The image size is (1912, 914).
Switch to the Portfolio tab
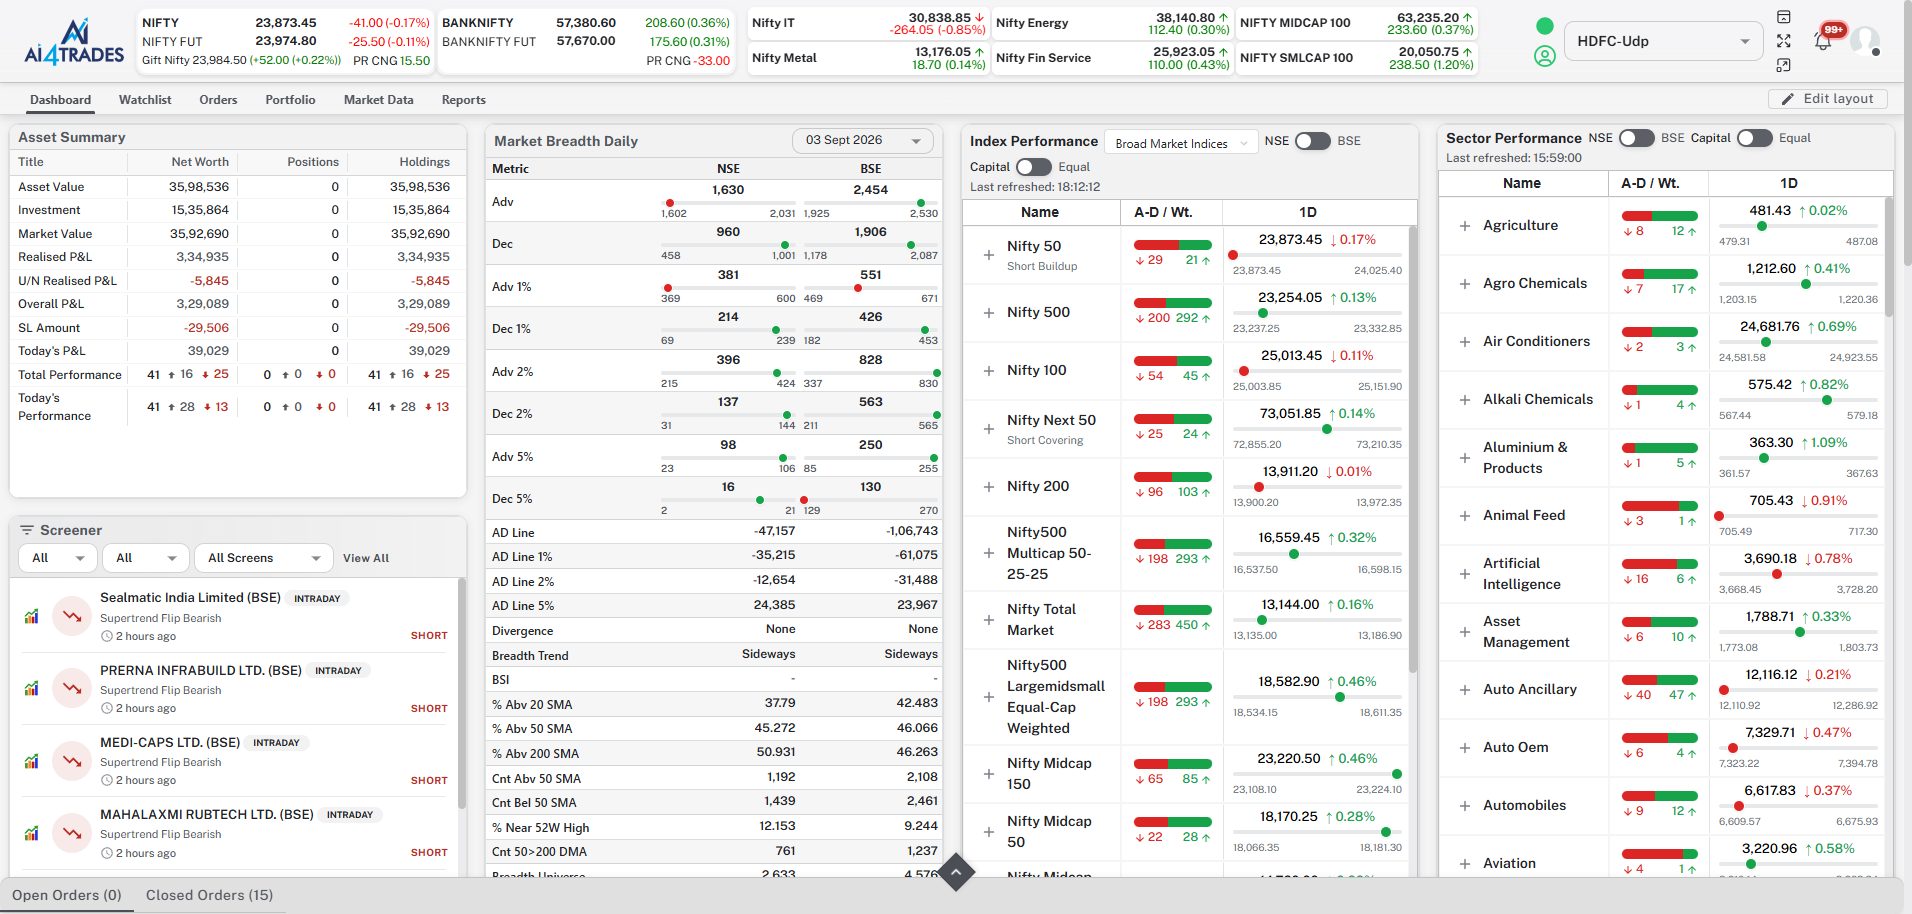tap(290, 100)
